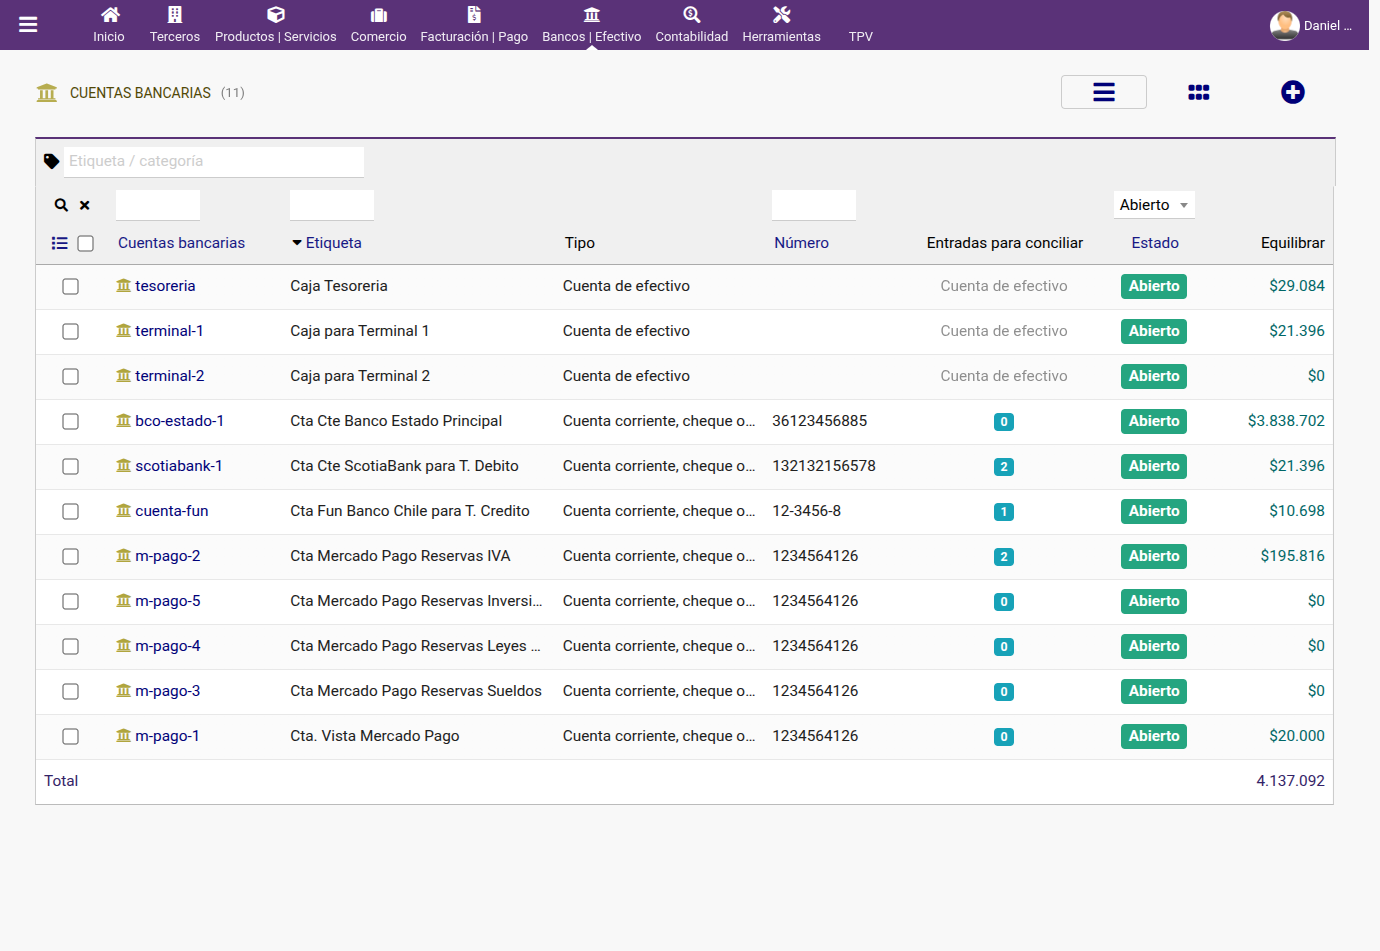Screen dimensions: 1380x951
Task: Check the tesoreria row checkbox
Action: click(70, 287)
